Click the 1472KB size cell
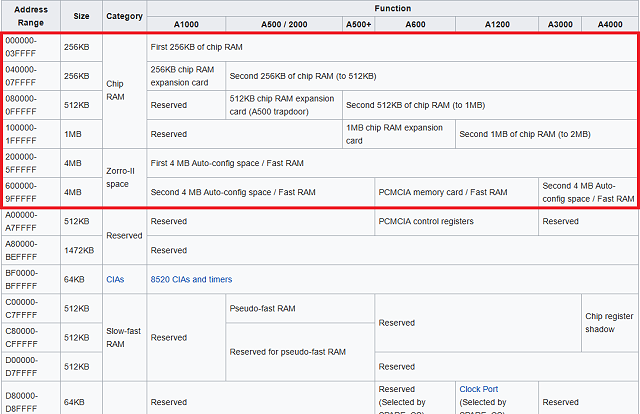Viewport: 640px width, 414px height. point(81,250)
